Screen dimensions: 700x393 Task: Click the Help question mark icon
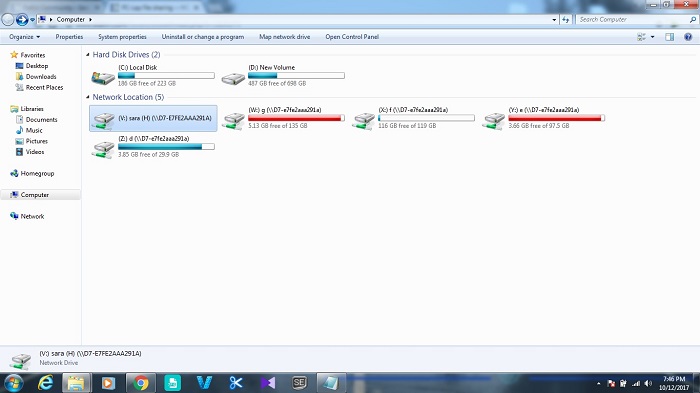click(688, 37)
